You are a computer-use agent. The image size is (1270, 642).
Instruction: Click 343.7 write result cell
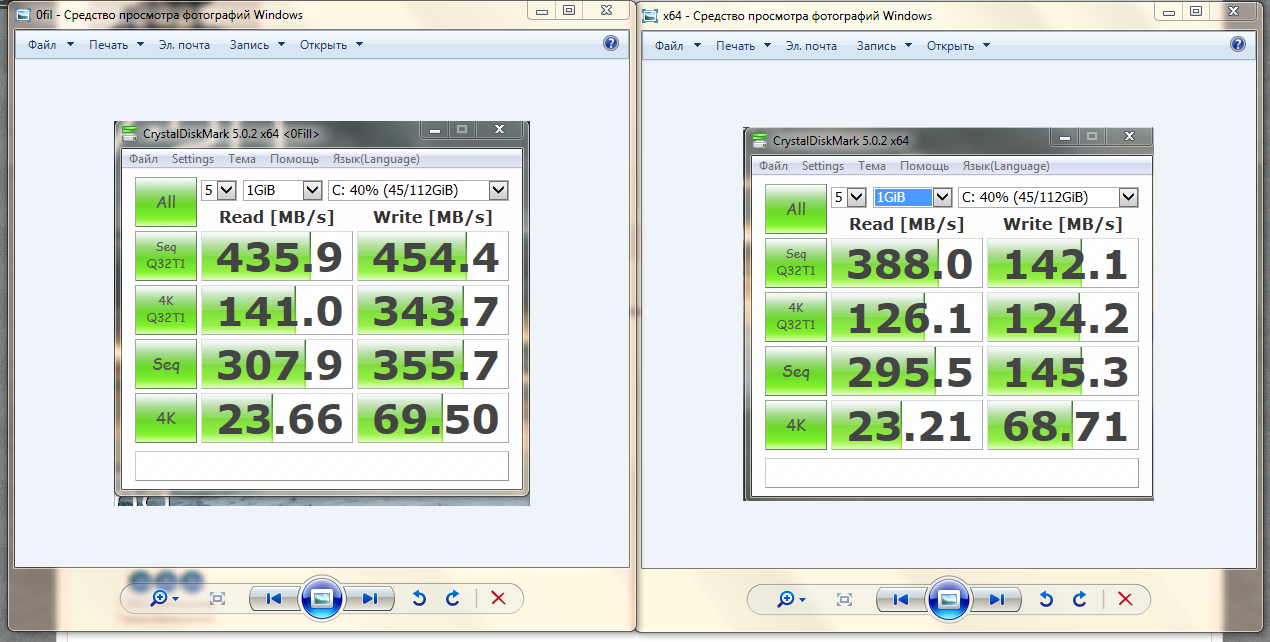433,311
